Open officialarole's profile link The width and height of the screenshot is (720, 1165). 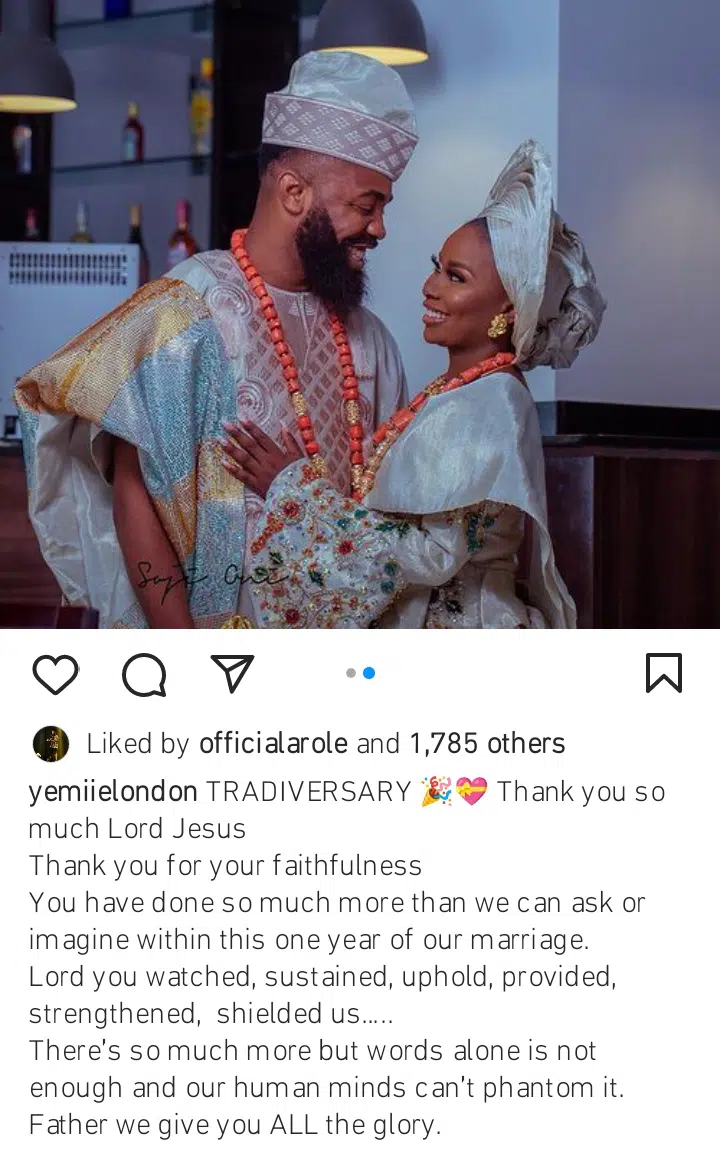(x=273, y=743)
